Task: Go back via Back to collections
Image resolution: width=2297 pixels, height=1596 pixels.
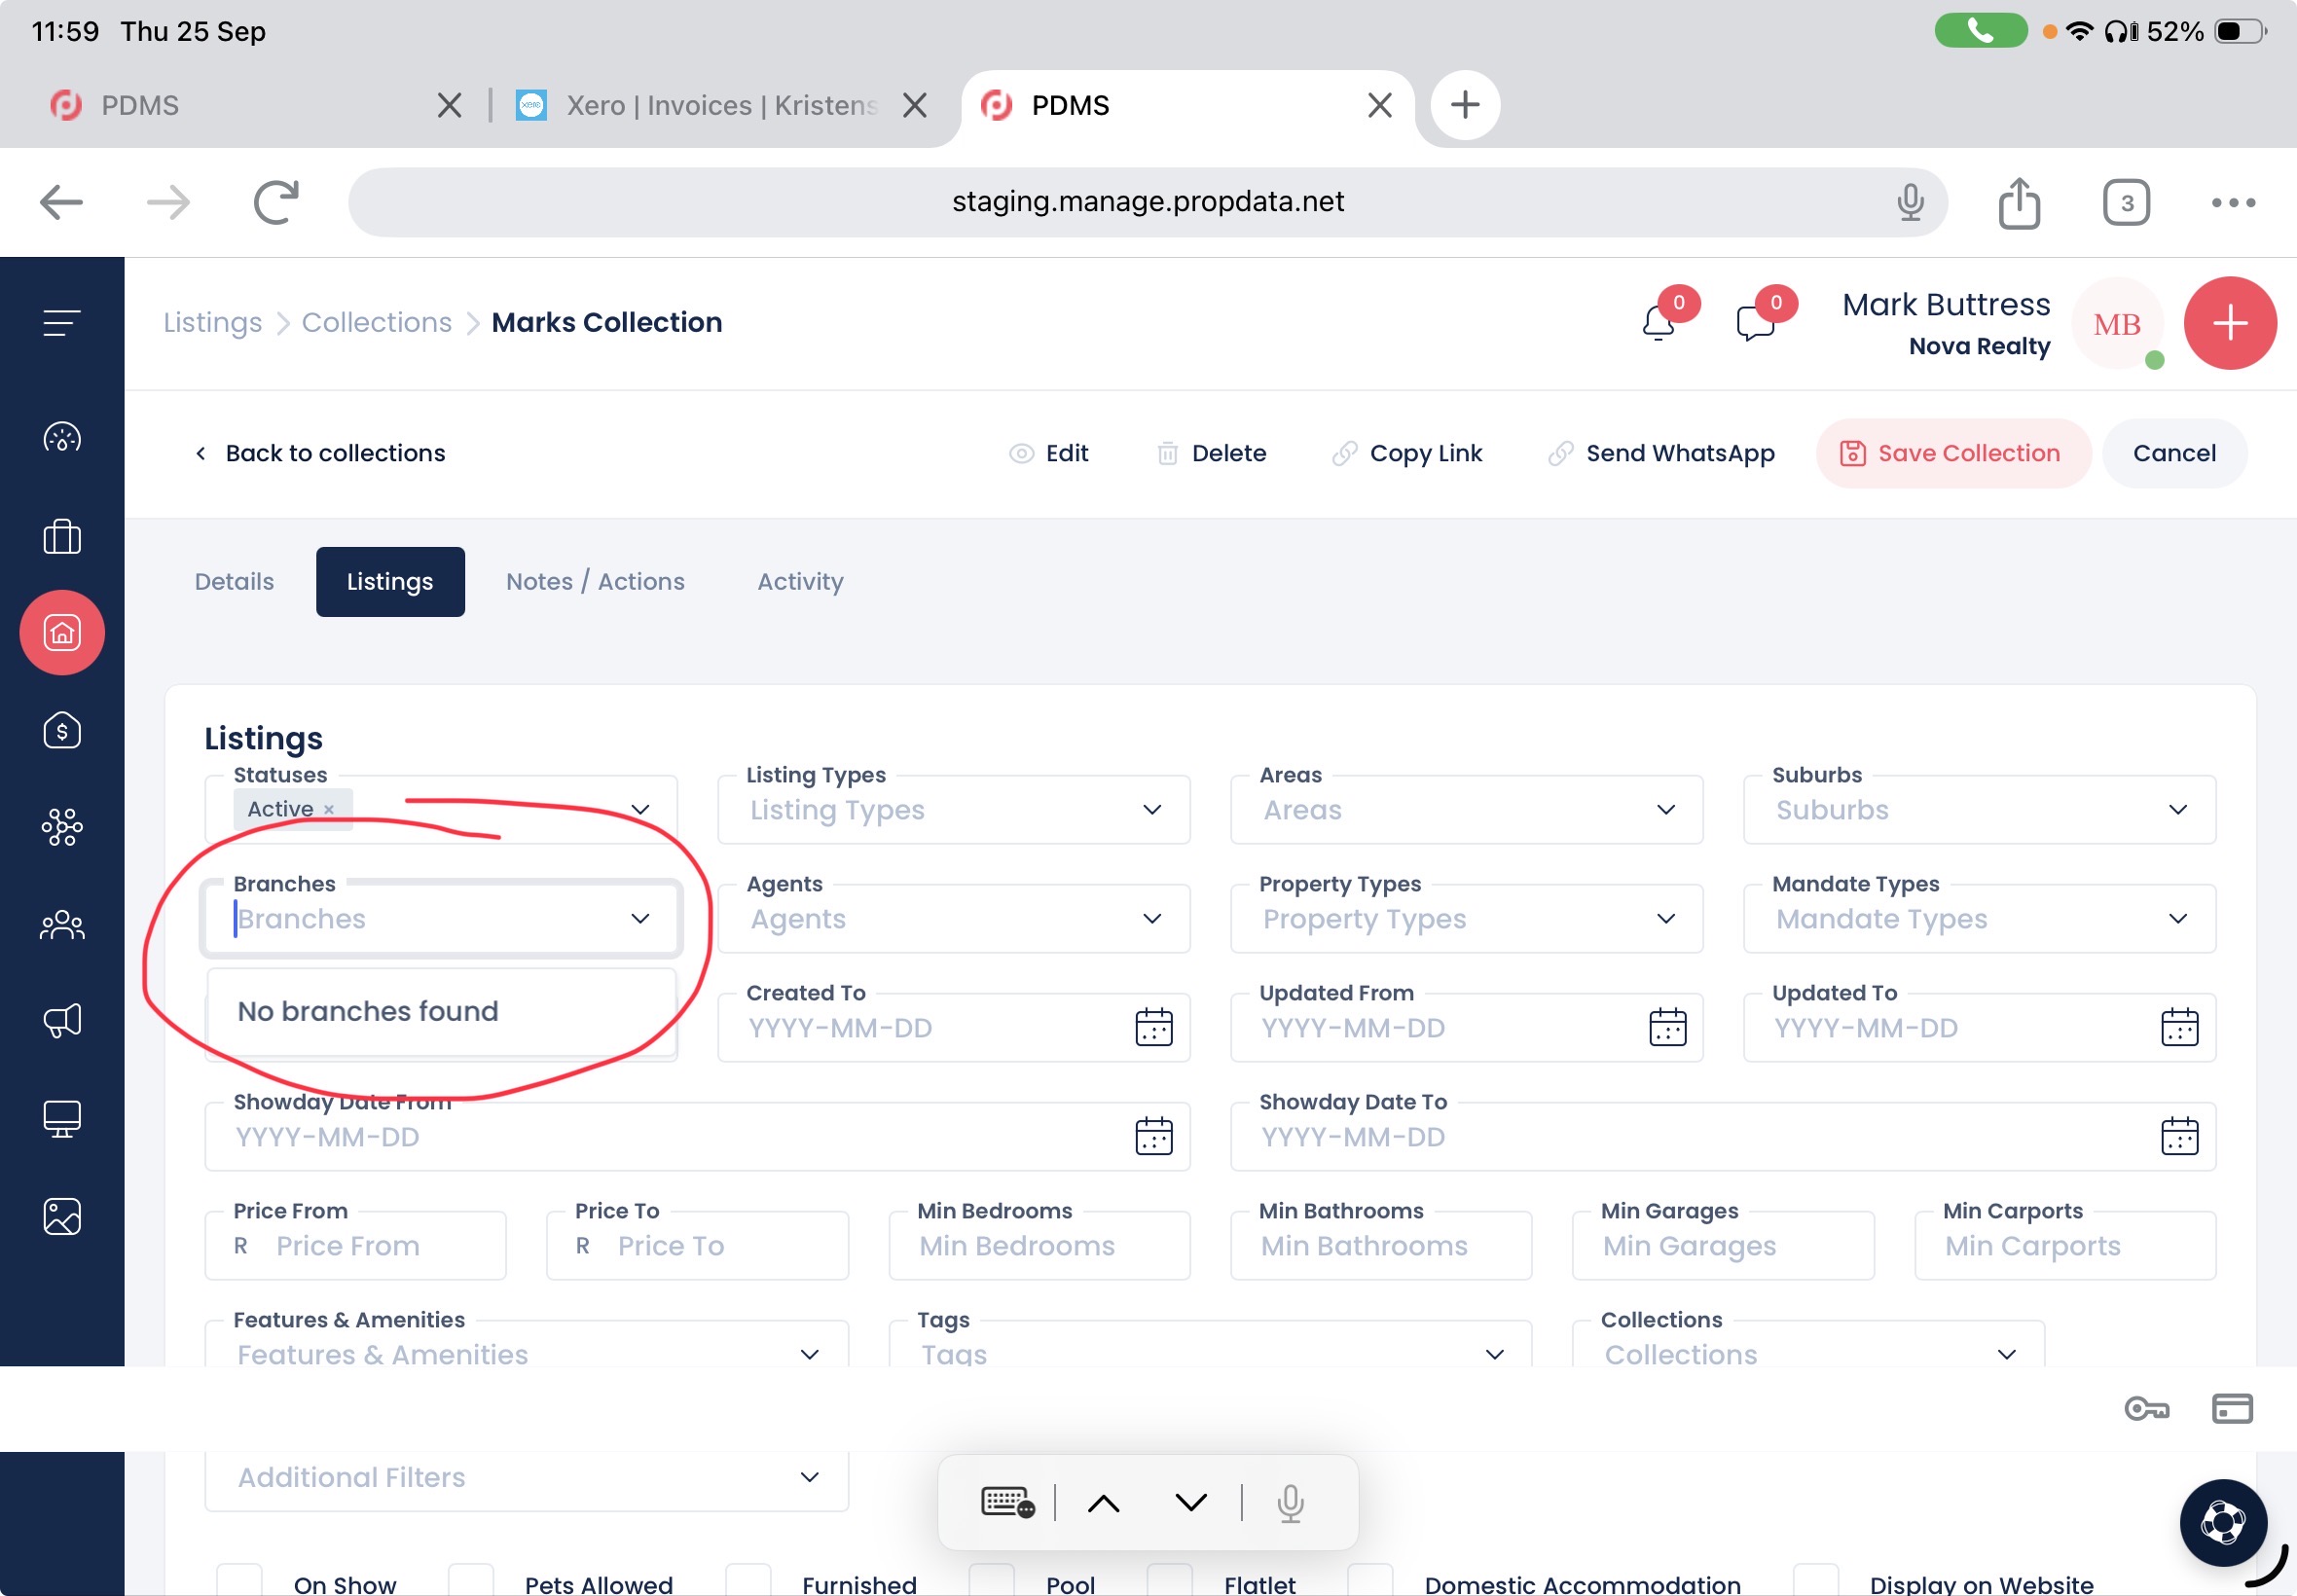Action: [x=320, y=454]
